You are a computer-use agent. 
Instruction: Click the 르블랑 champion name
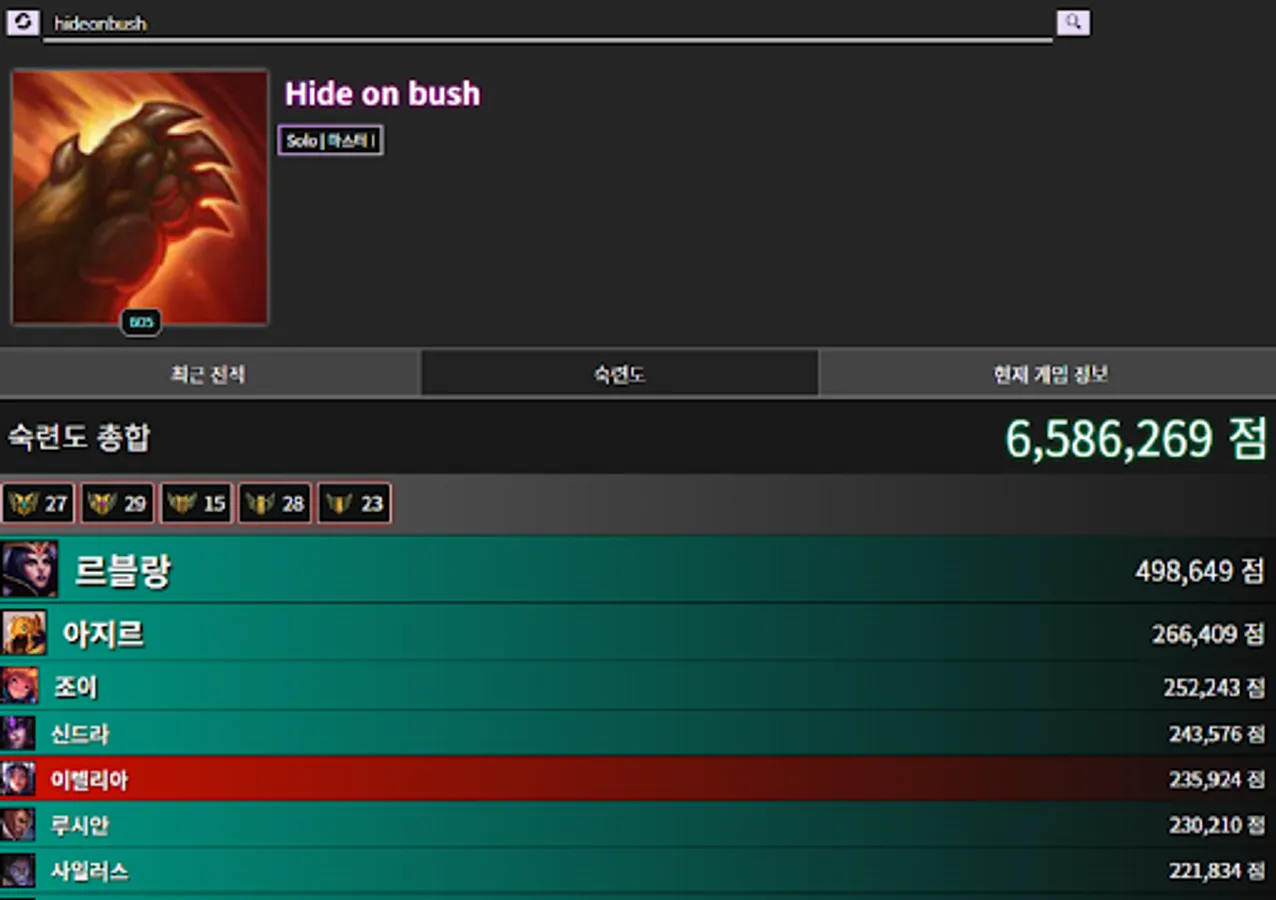coord(123,571)
